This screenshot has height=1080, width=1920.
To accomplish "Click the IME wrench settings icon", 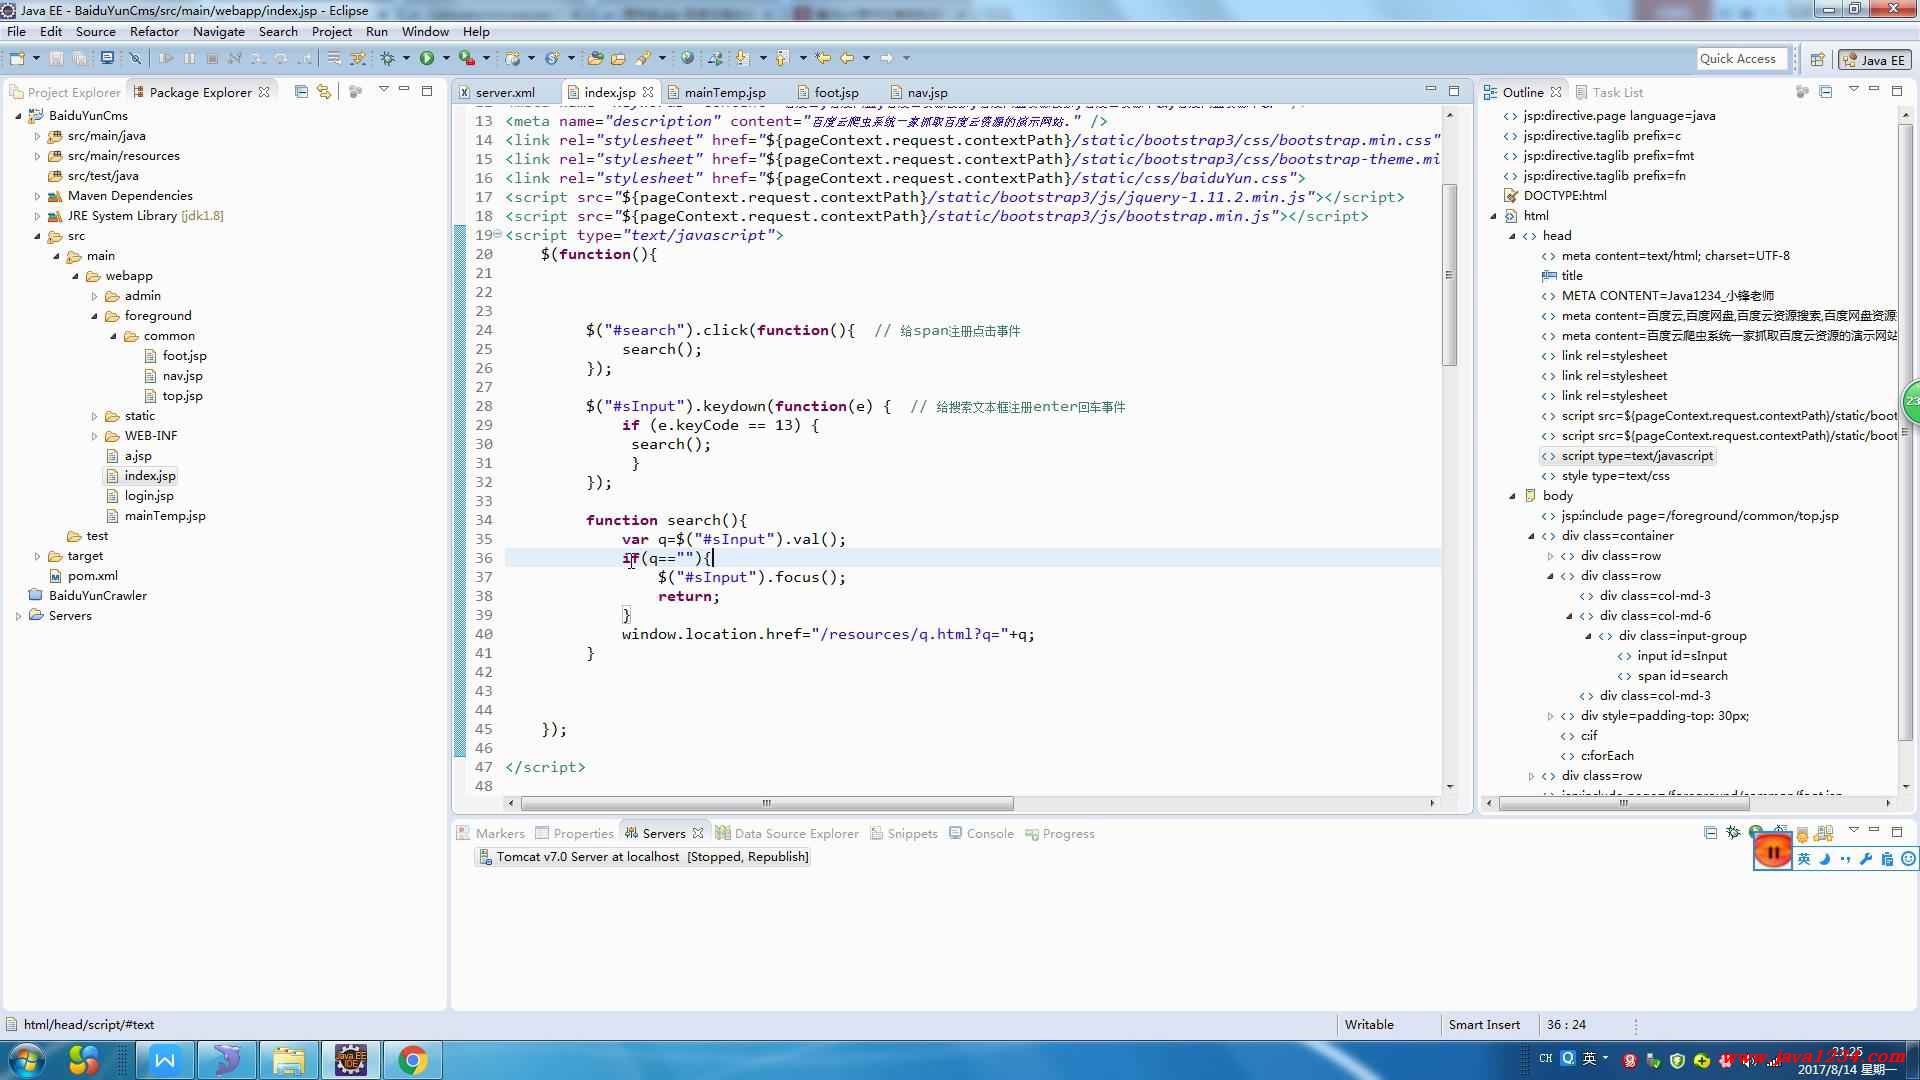I will (1865, 859).
